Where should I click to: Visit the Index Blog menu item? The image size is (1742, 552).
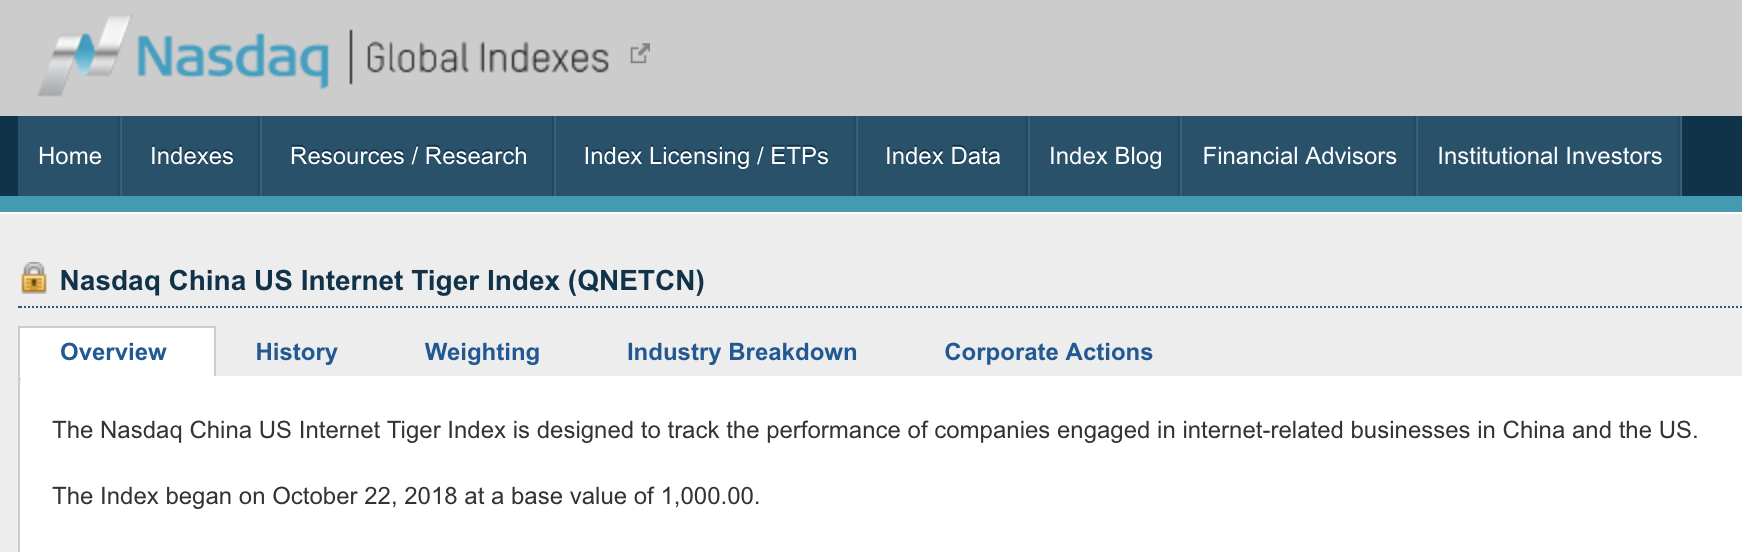(x=1105, y=156)
